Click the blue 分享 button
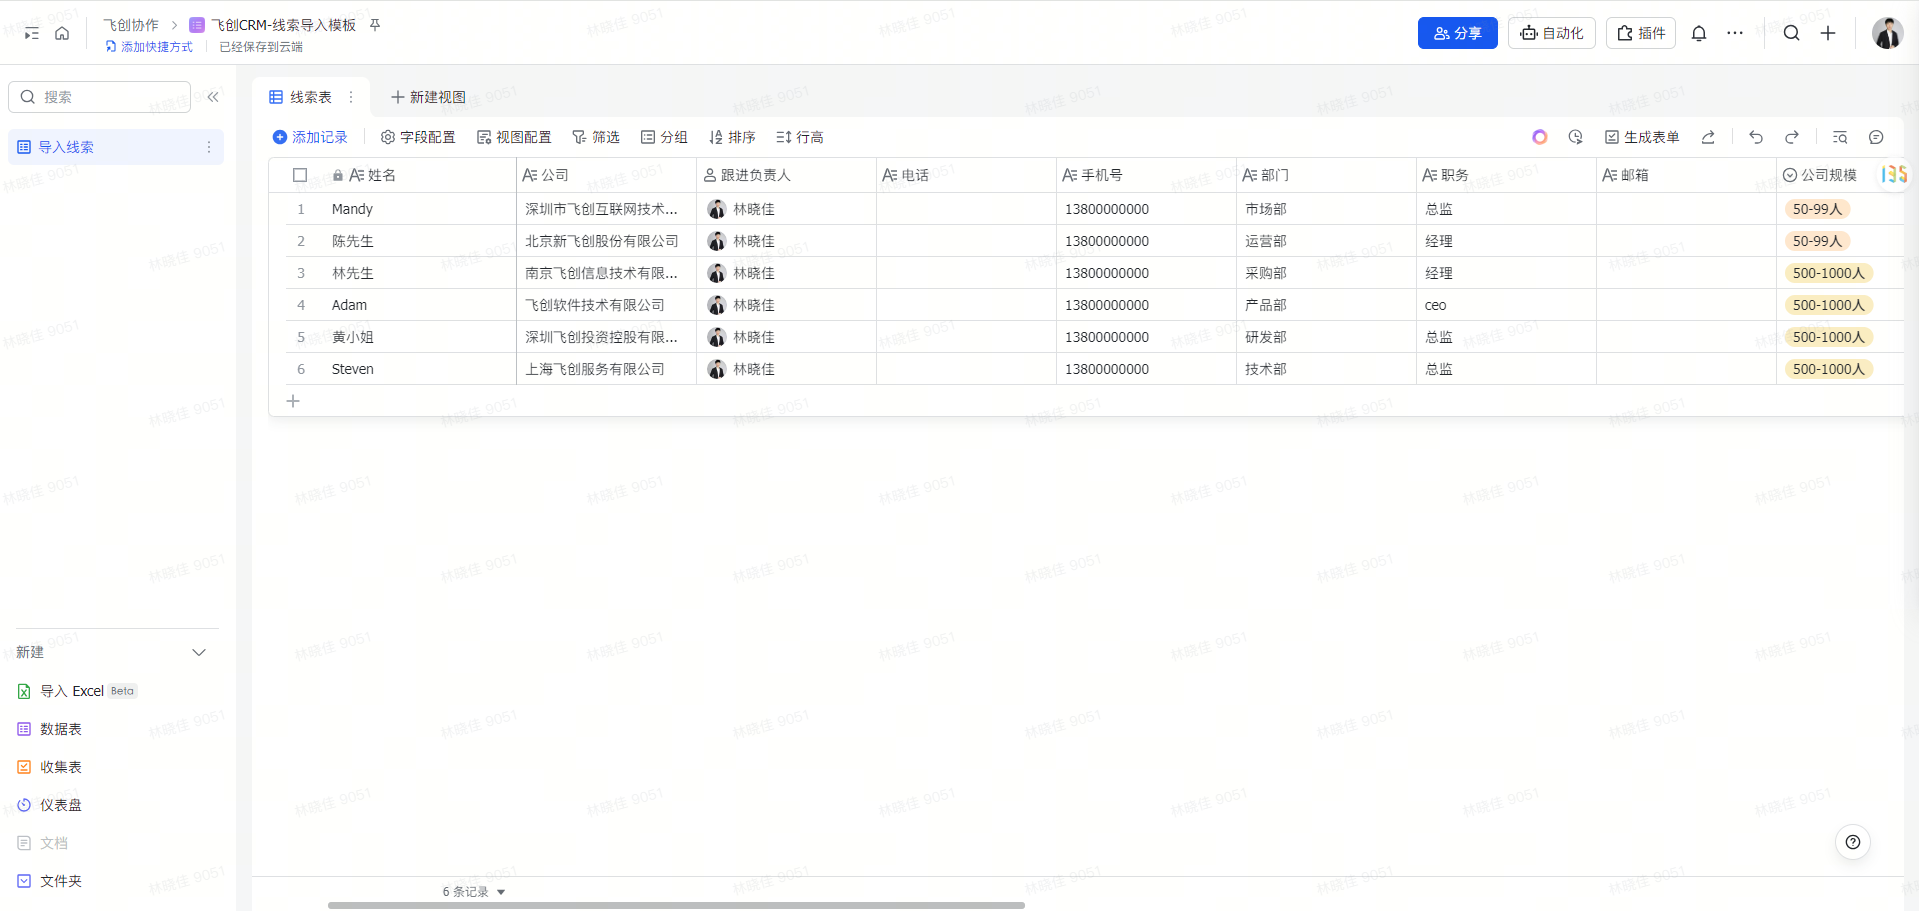Viewport: 1919px width, 911px height. pyautogui.click(x=1457, y=33)
